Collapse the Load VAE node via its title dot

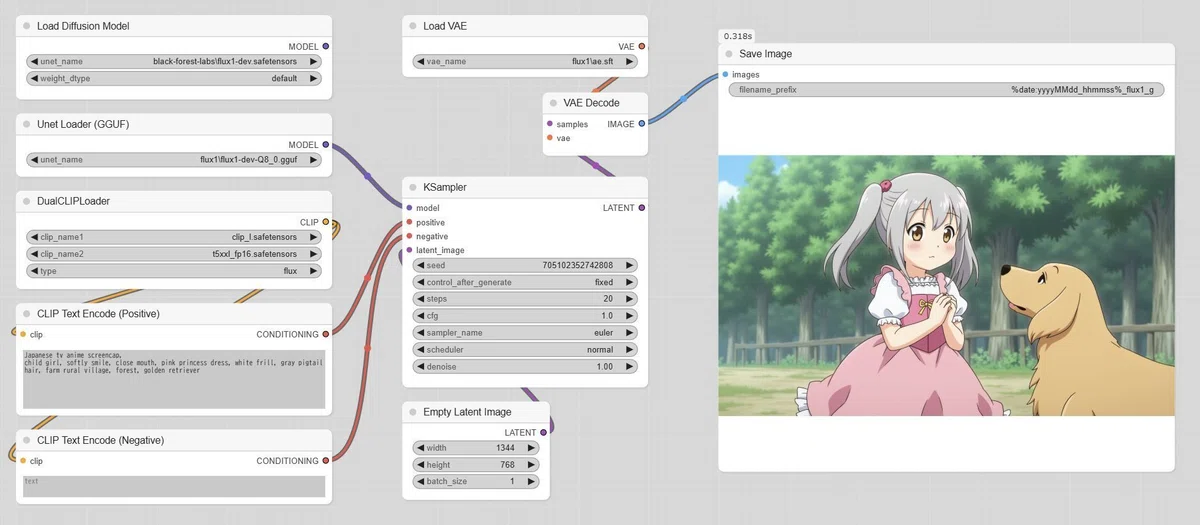(413, 26)
